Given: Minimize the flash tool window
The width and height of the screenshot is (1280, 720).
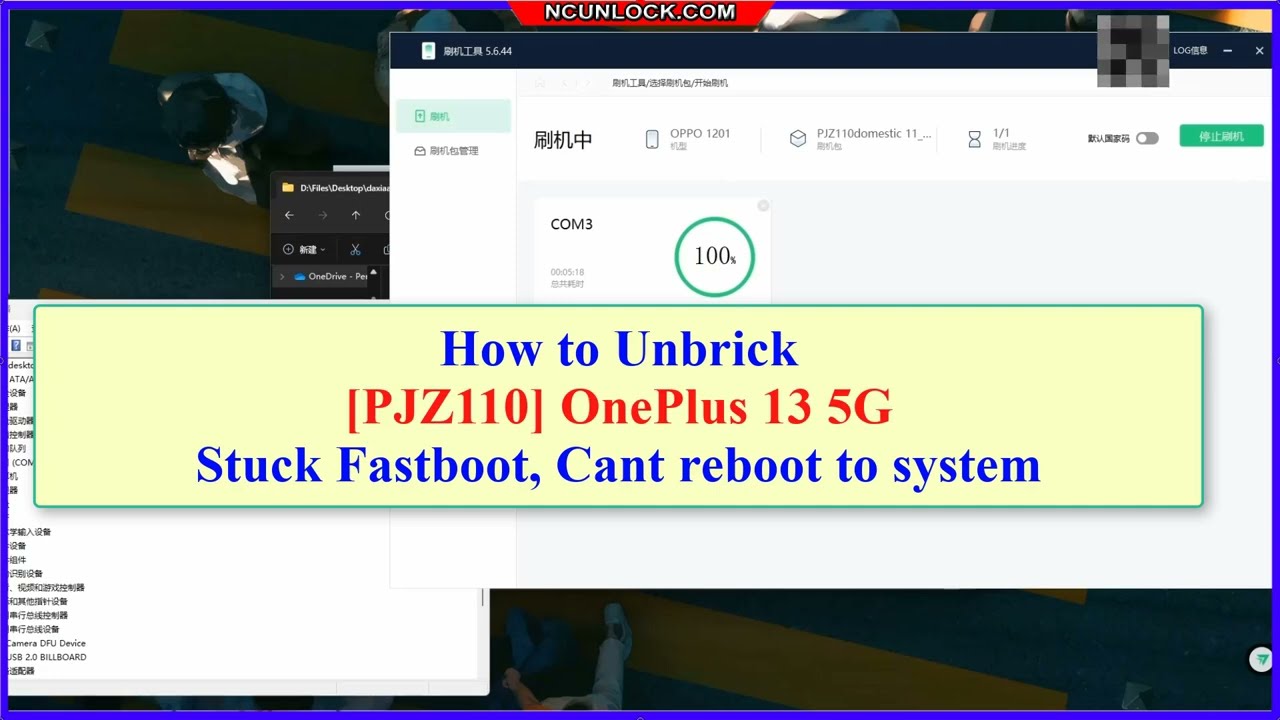Looking at the screenshot, I should point(1227,51).
